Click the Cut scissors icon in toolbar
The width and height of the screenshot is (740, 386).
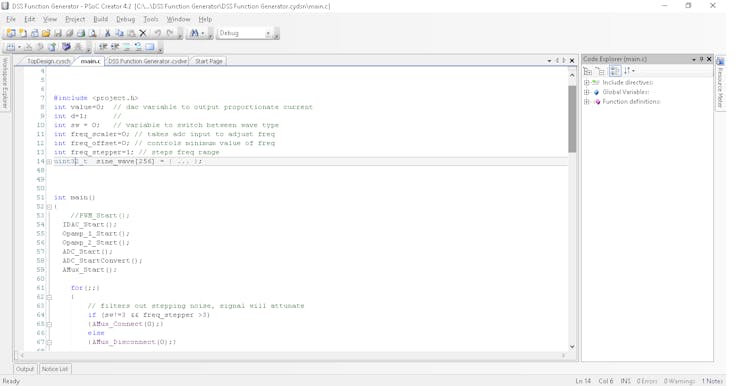tap(108, 33)
